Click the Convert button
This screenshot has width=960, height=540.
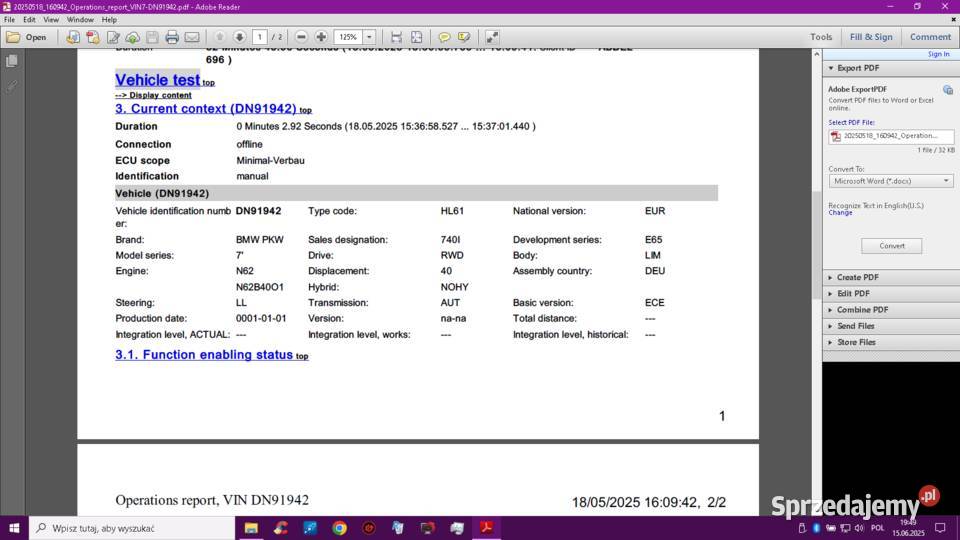tap(891, 246)
